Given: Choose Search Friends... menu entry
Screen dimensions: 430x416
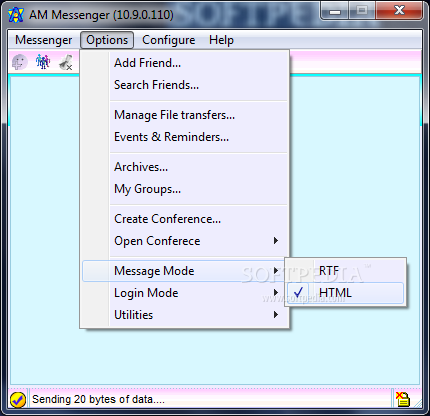Looking at the screenshot, I should tap(185, 85).
